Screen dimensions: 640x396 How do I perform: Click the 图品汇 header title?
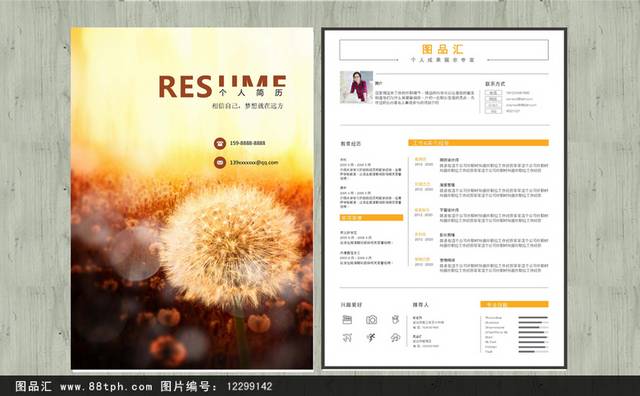443,49
